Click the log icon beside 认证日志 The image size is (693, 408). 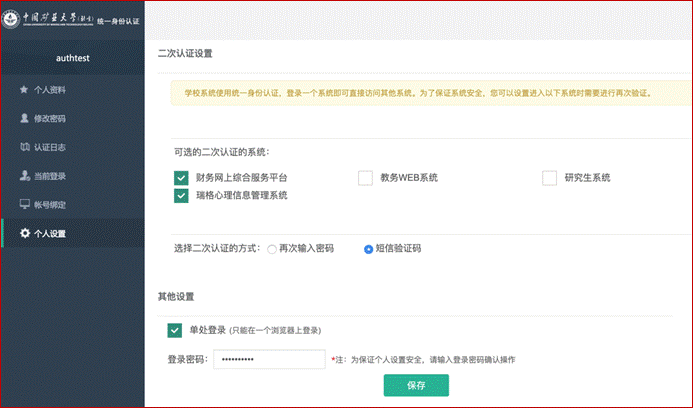[x=24, y=148]
